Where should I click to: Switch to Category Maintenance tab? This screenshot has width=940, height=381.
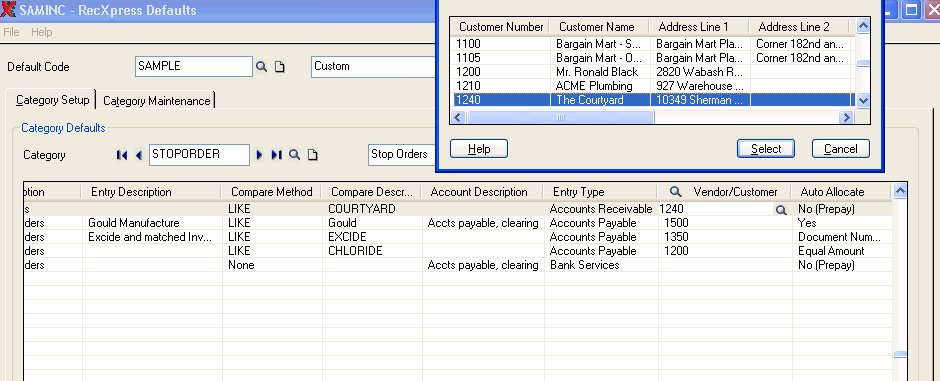click(156, 101)
